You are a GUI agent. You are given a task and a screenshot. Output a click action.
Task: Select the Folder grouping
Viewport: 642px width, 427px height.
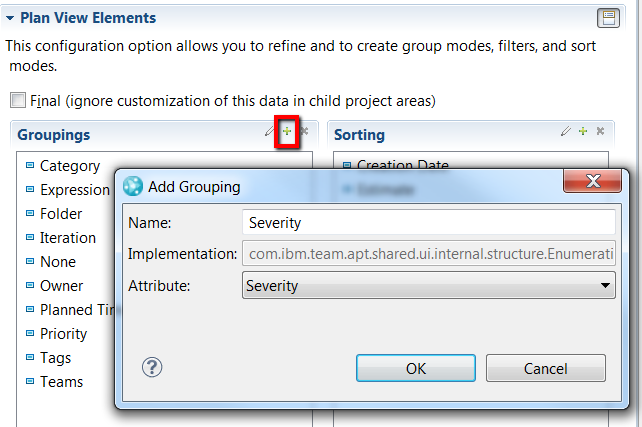[54, 214]
